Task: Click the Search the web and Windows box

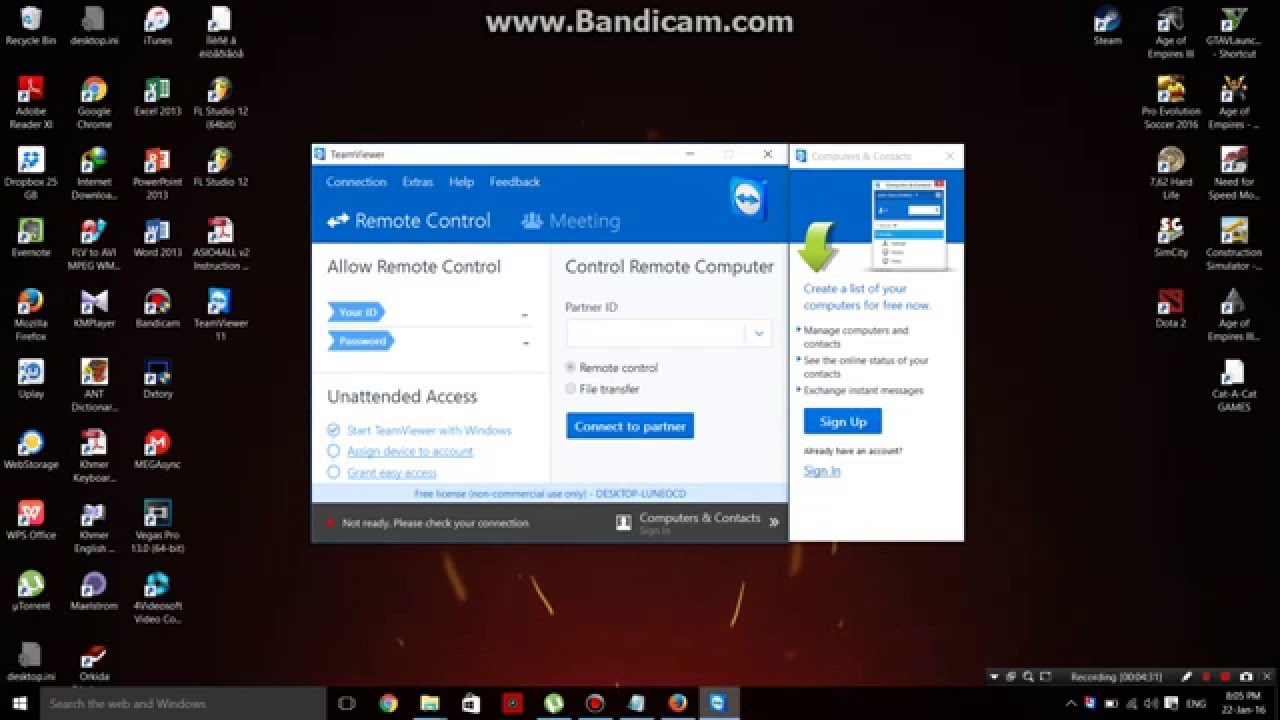Action: [183, 703]
